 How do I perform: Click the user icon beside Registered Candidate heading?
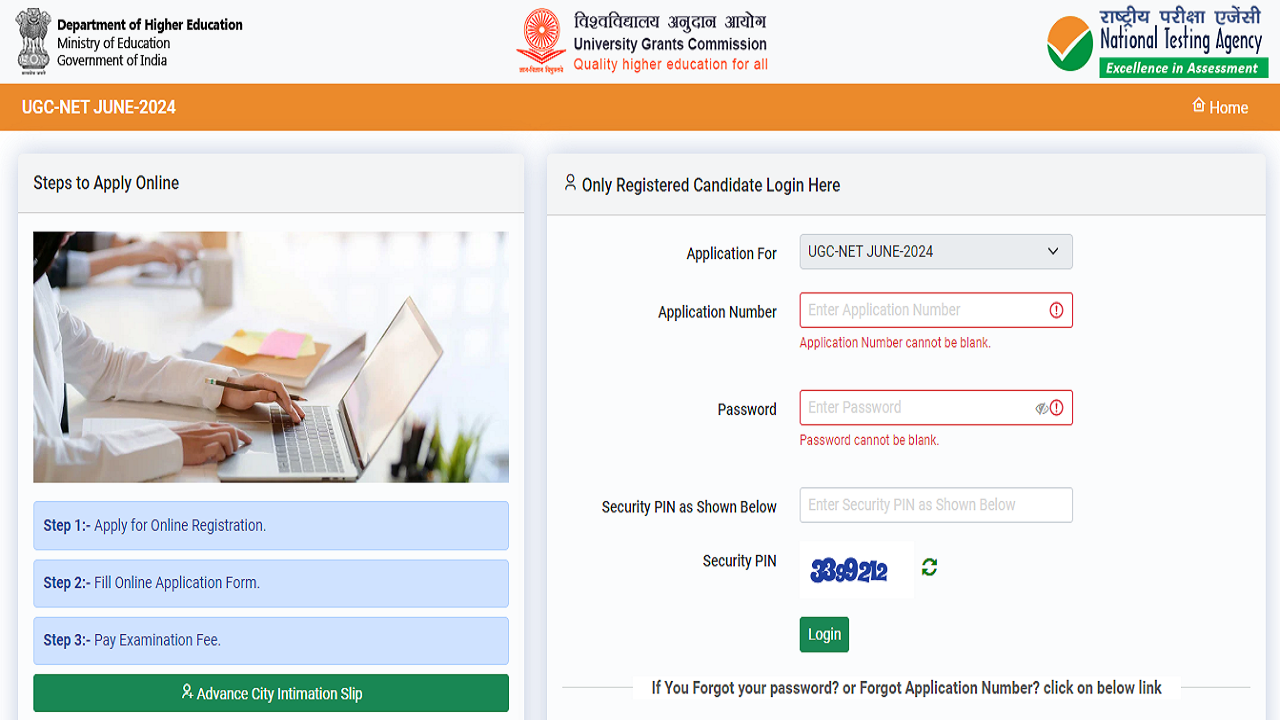click(570, 183)
